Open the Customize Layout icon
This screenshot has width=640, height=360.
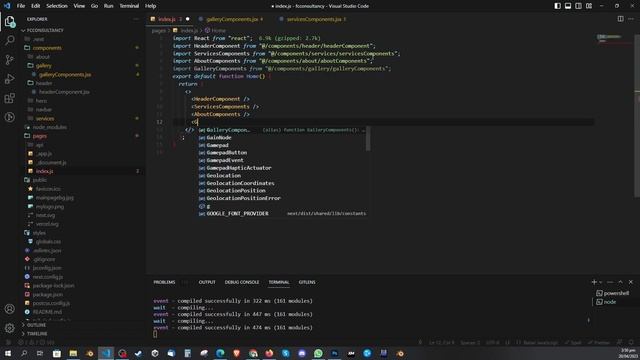[589, 6]
